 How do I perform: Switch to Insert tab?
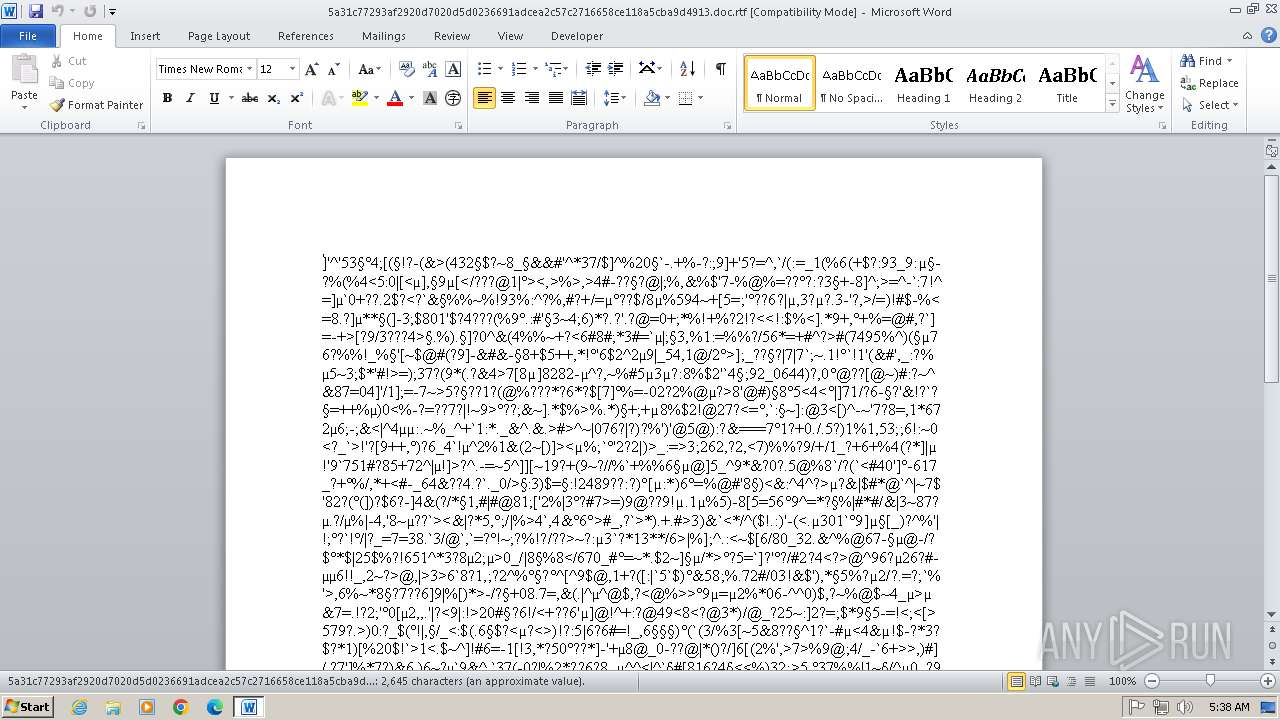(x=145, y=36)
